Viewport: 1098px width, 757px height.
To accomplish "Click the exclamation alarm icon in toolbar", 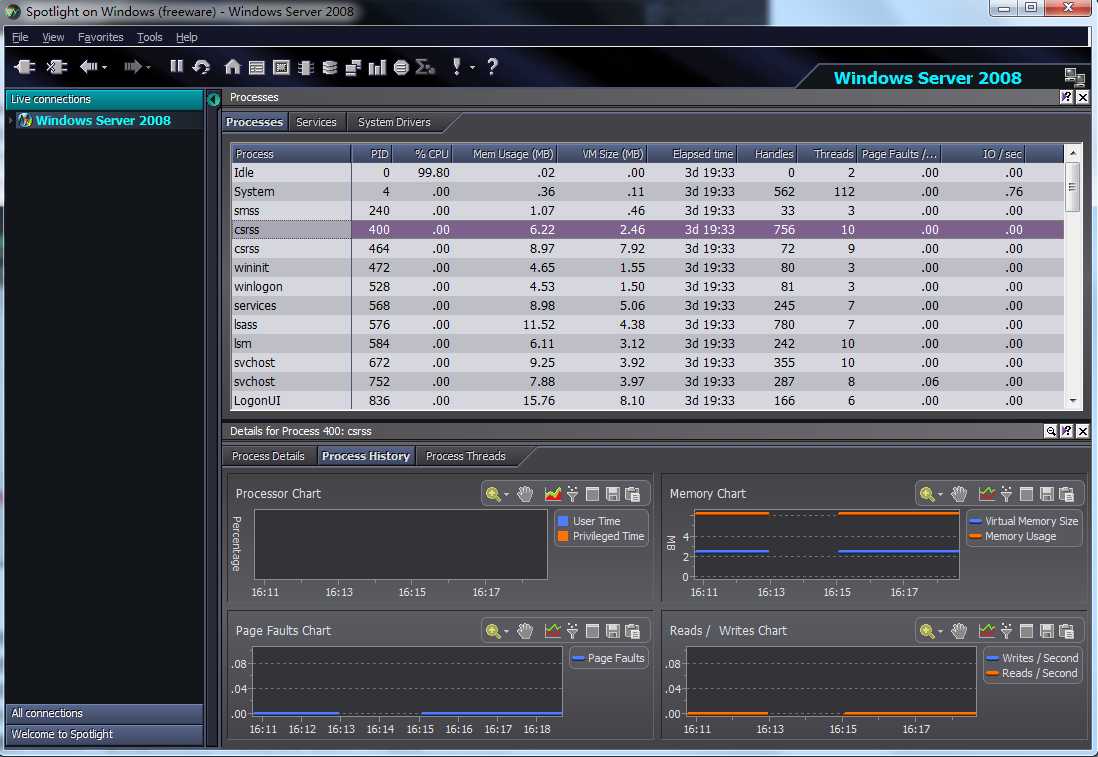I will click(457, 67).
